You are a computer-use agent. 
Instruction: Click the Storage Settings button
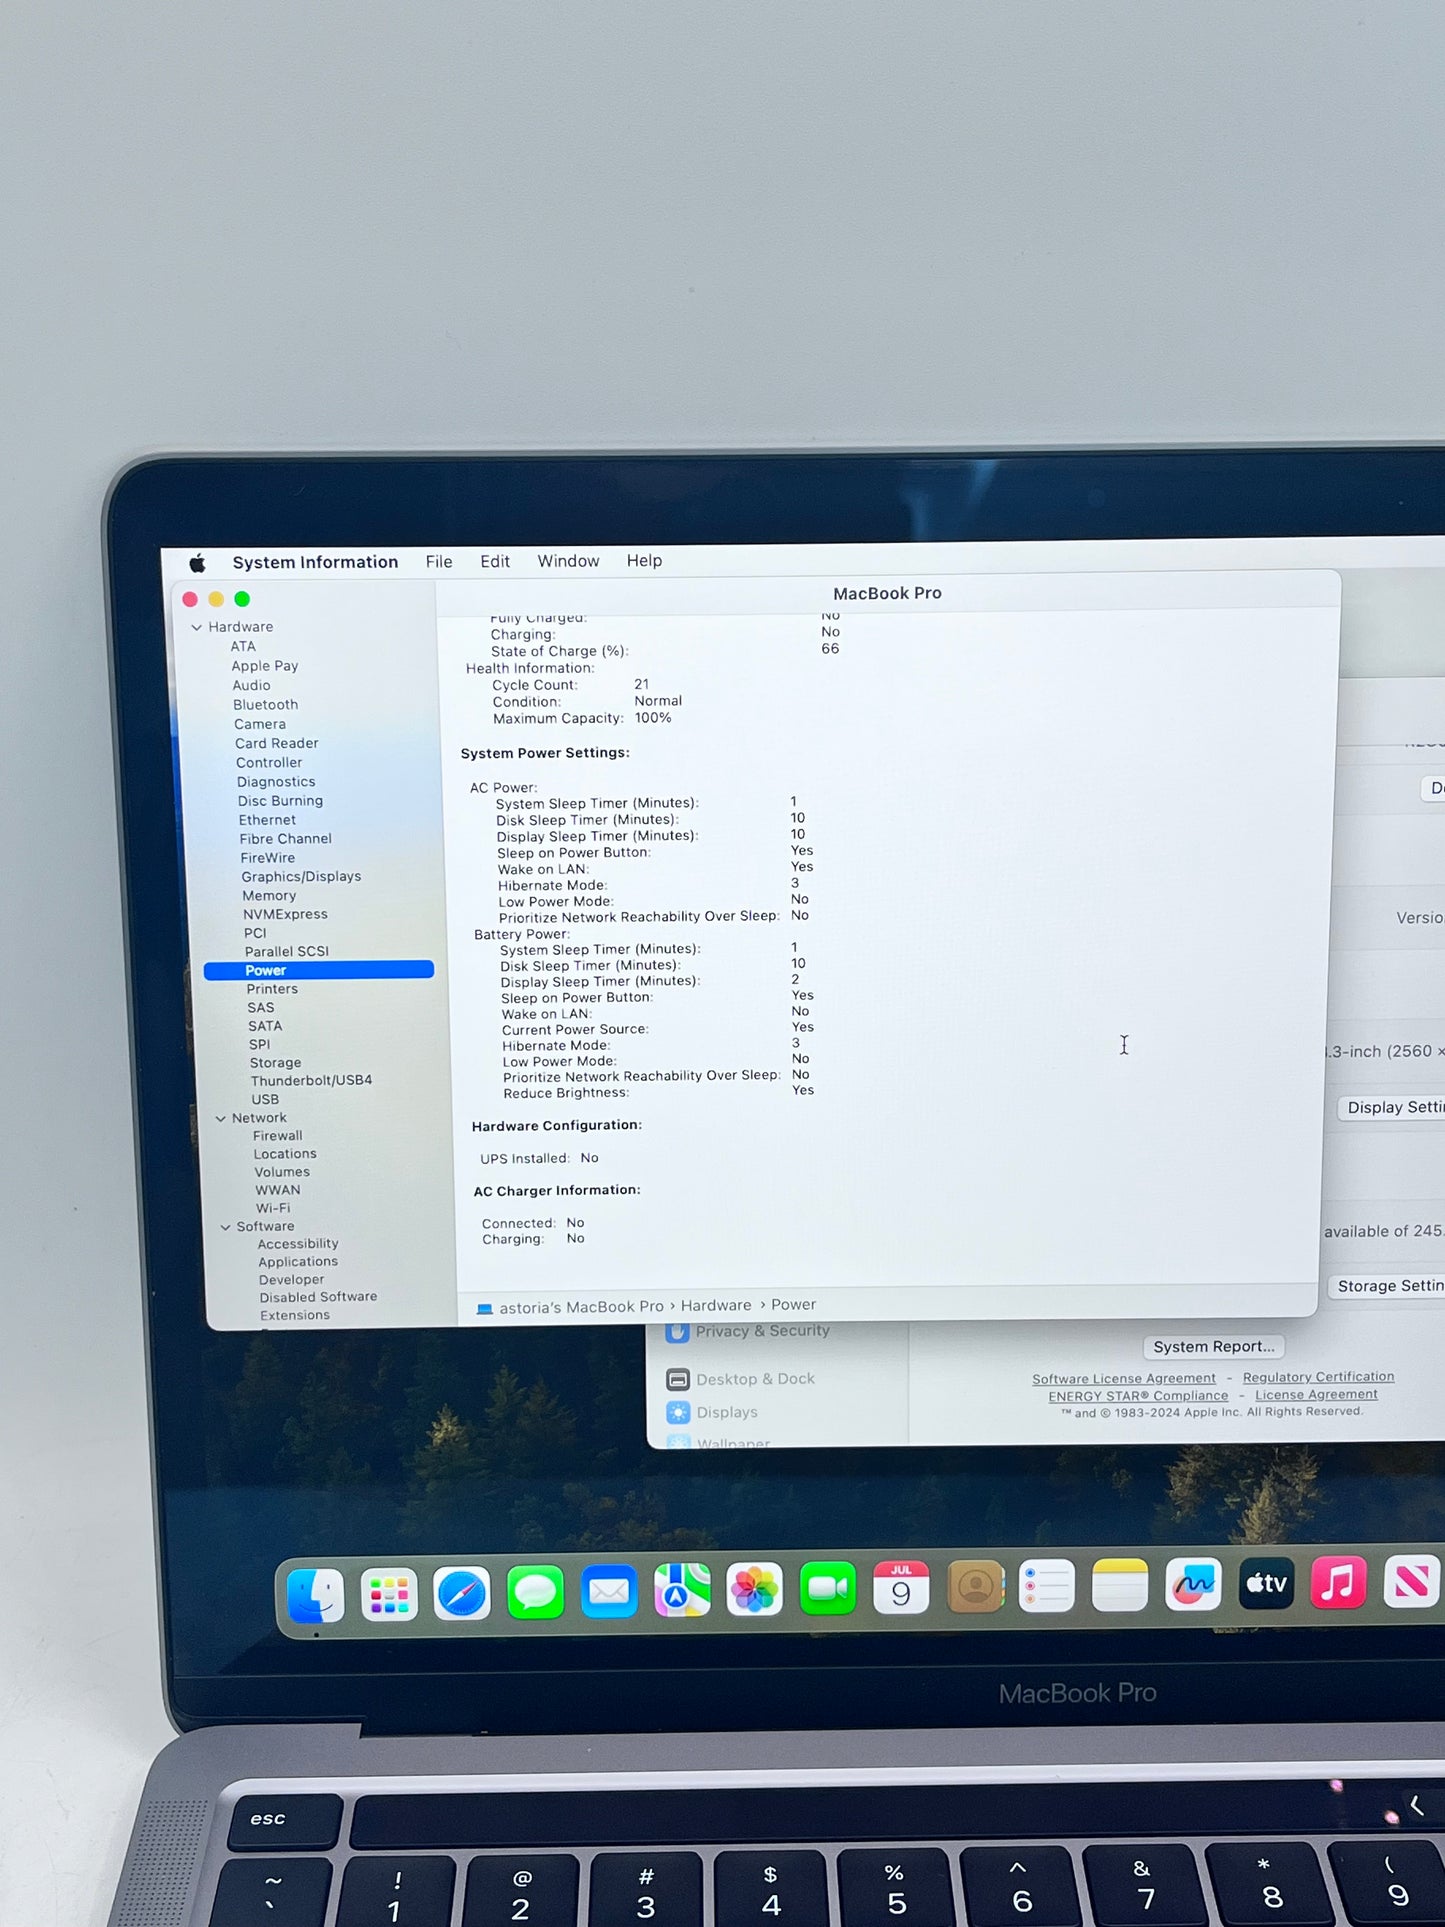point(1388,1287)
